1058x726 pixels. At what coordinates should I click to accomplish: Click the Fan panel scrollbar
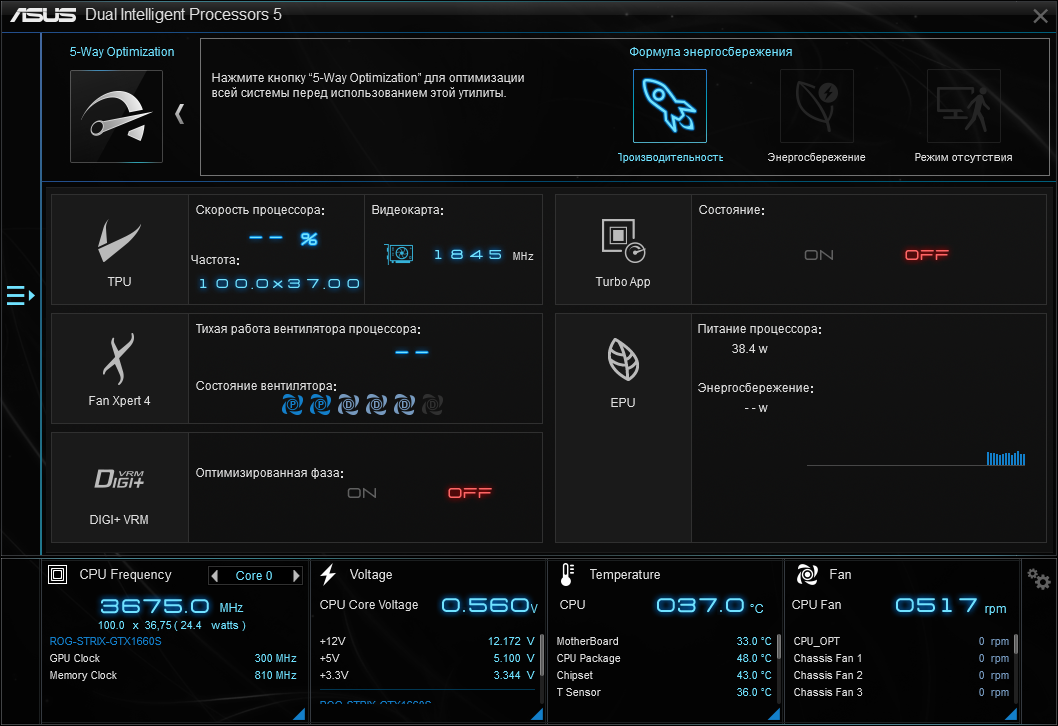pos(1015,644)
